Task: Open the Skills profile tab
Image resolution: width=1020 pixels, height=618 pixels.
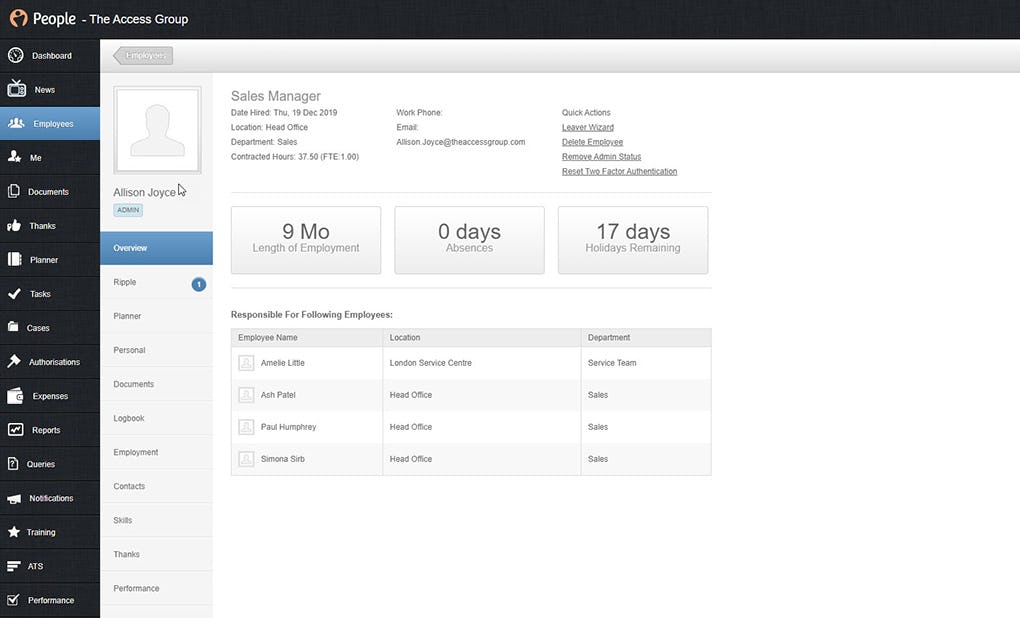Action: [x=156, y=520]
